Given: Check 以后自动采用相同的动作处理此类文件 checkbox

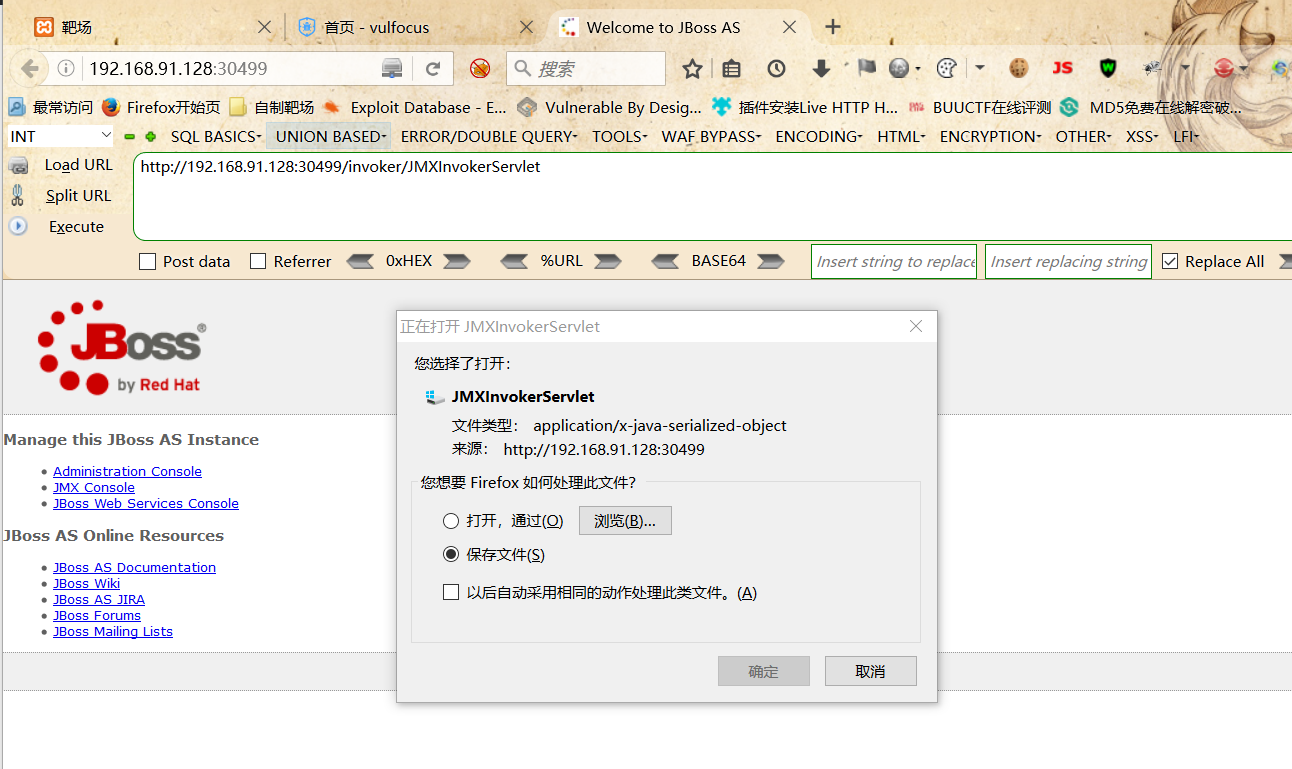Looking at the screenshot, I should (451, 593).
